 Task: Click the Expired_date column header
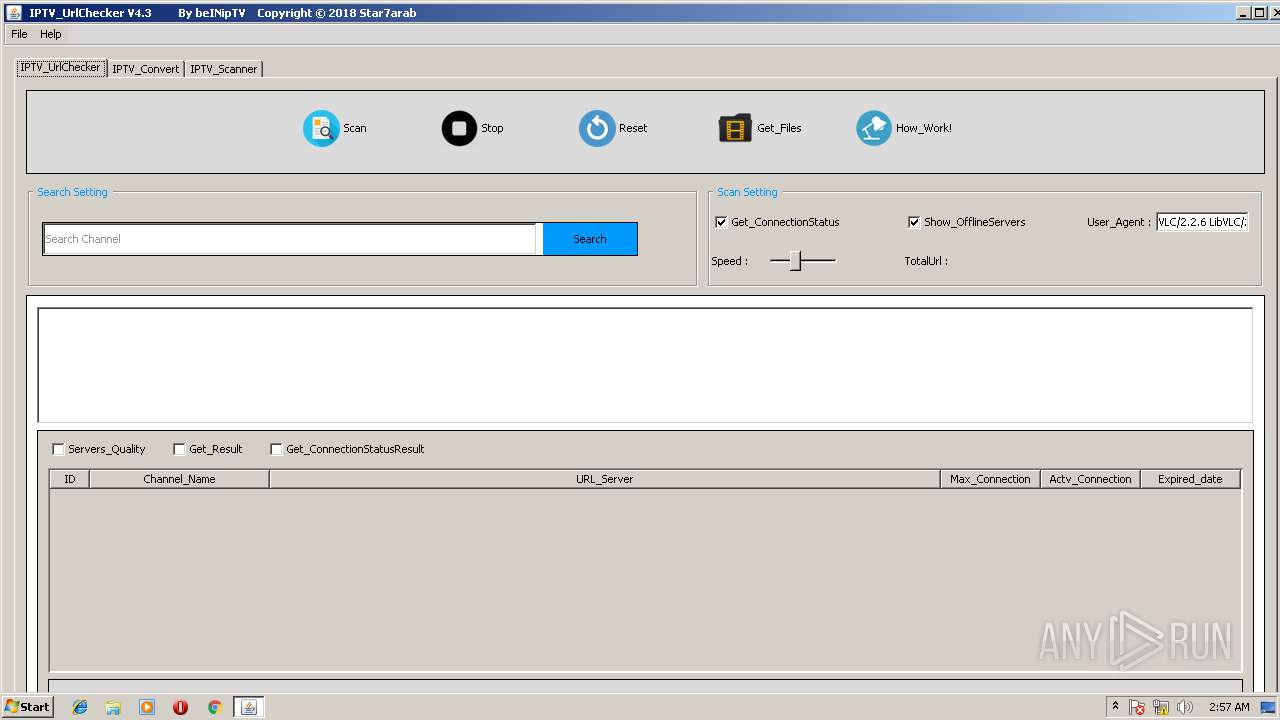tap(1190, 479)
